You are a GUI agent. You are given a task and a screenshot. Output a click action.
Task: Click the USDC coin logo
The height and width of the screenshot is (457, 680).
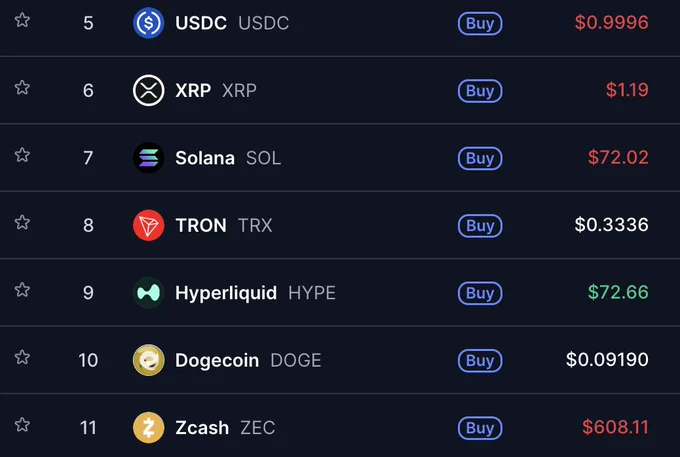coord(148,23)
